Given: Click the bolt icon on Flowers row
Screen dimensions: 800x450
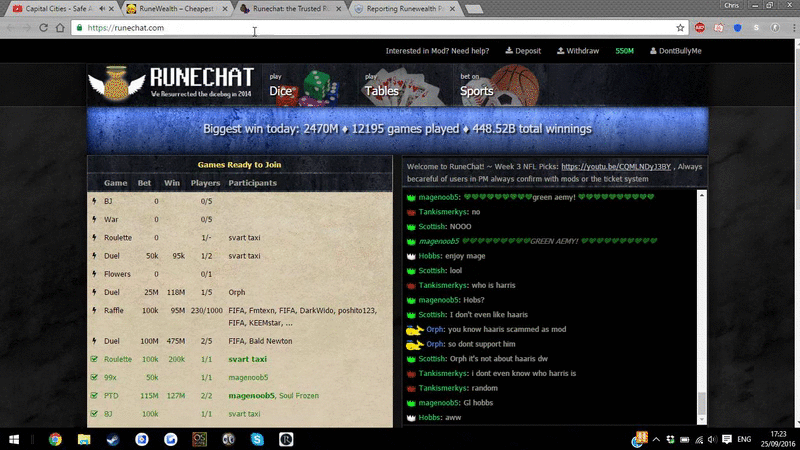Looking at the screenshot, I should (94, 274).
